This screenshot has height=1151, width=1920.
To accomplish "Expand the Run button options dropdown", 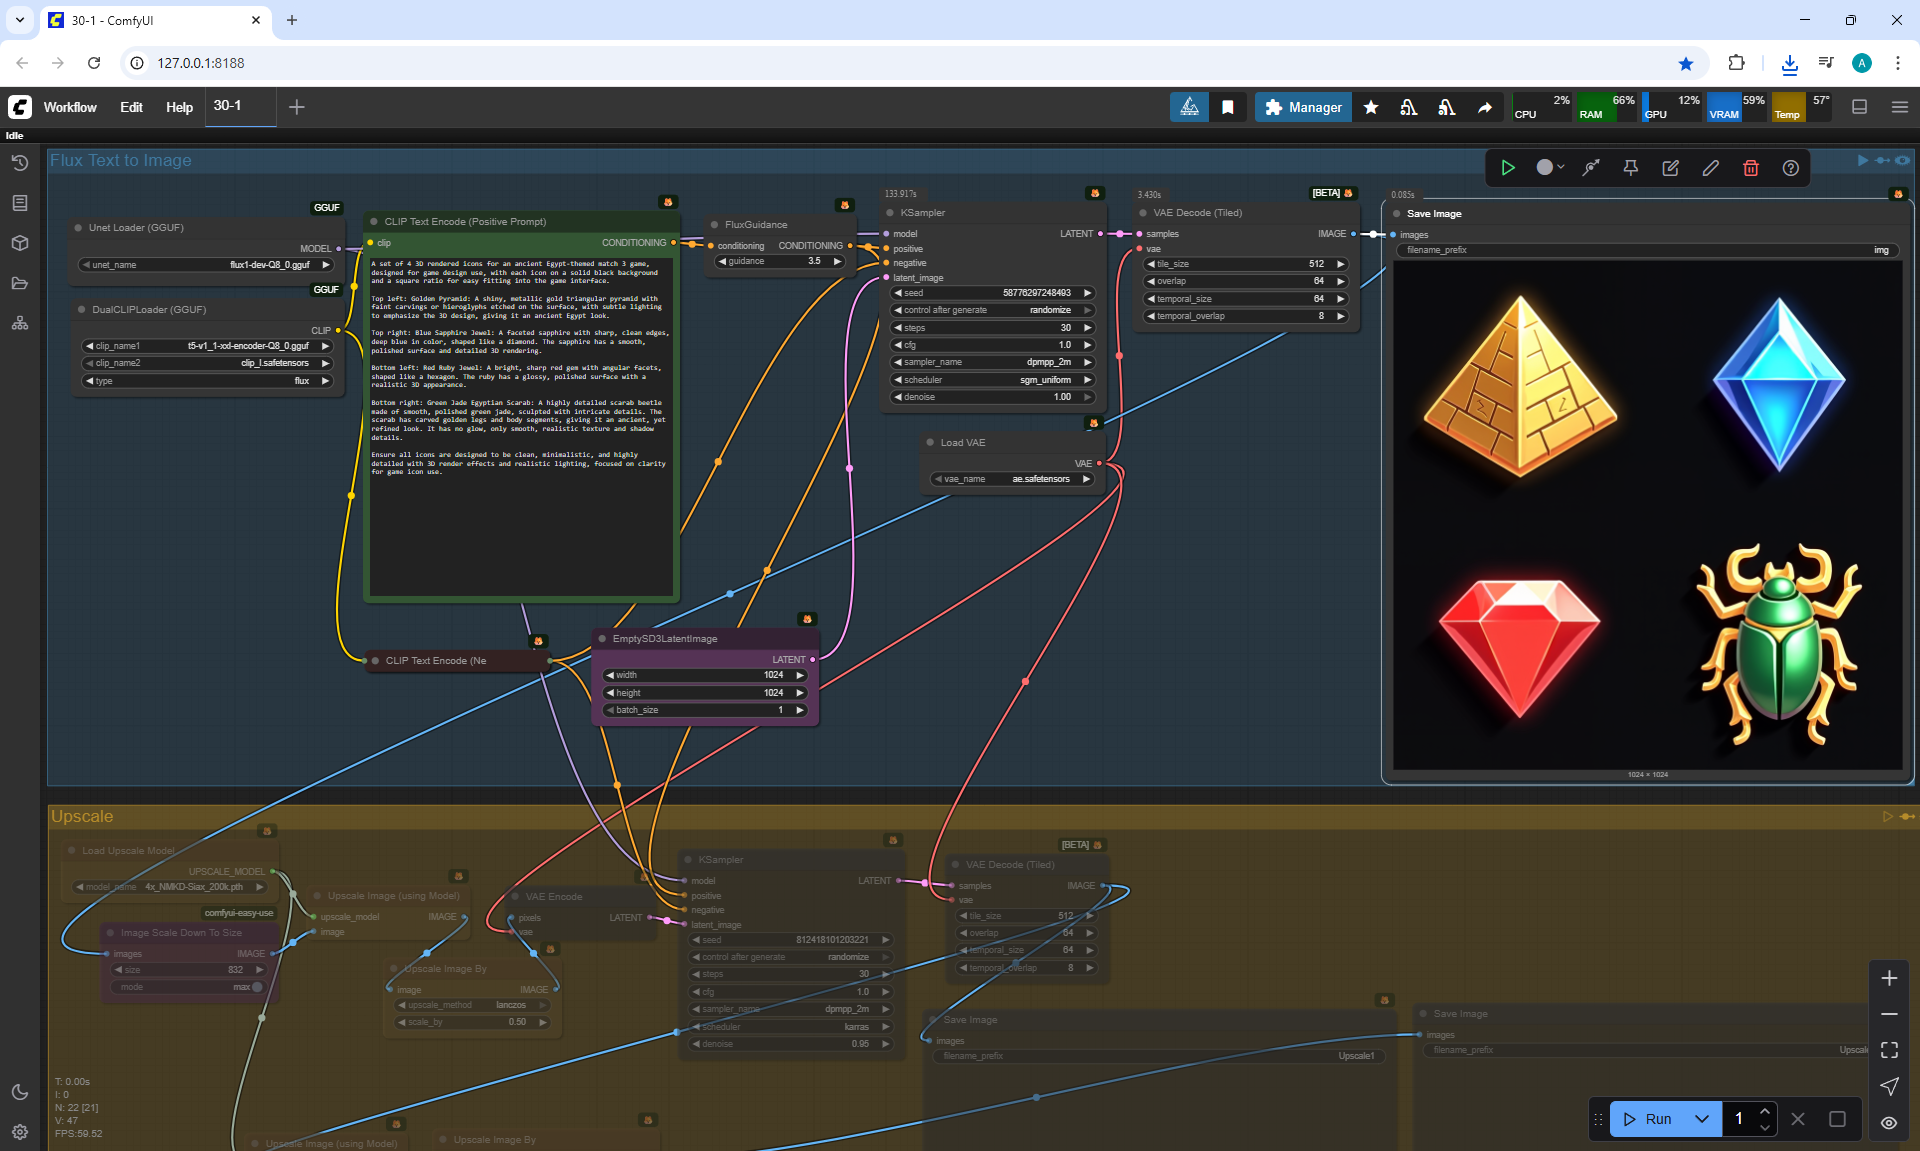I will tap(1701, 1119).
